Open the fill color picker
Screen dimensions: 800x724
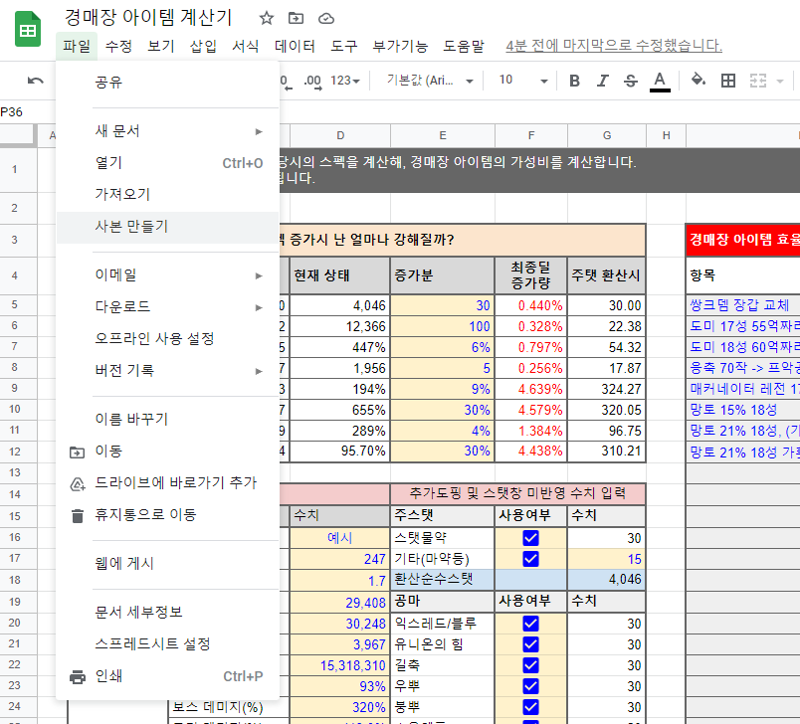698,81
